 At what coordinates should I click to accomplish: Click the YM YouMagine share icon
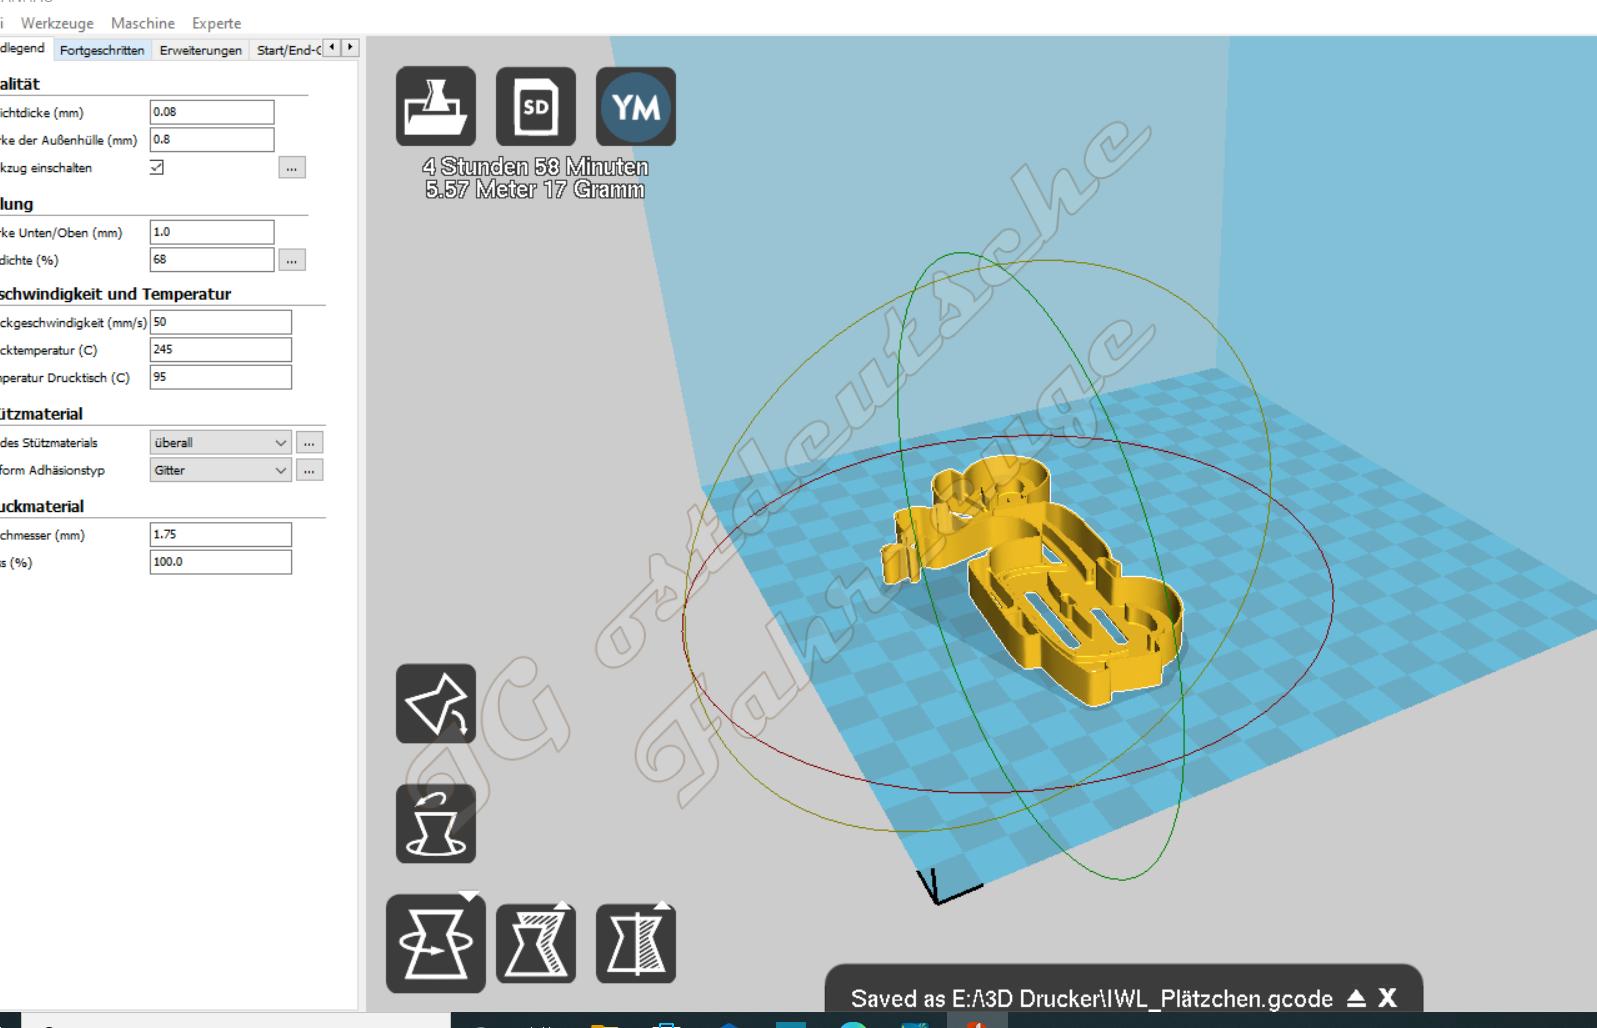tap(635, 107)
